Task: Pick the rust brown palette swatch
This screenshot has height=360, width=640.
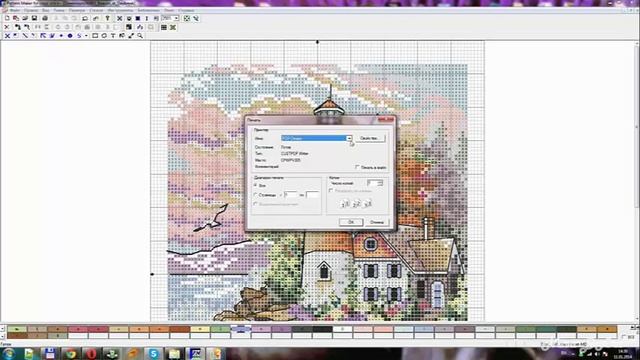Action: (180, 329)
